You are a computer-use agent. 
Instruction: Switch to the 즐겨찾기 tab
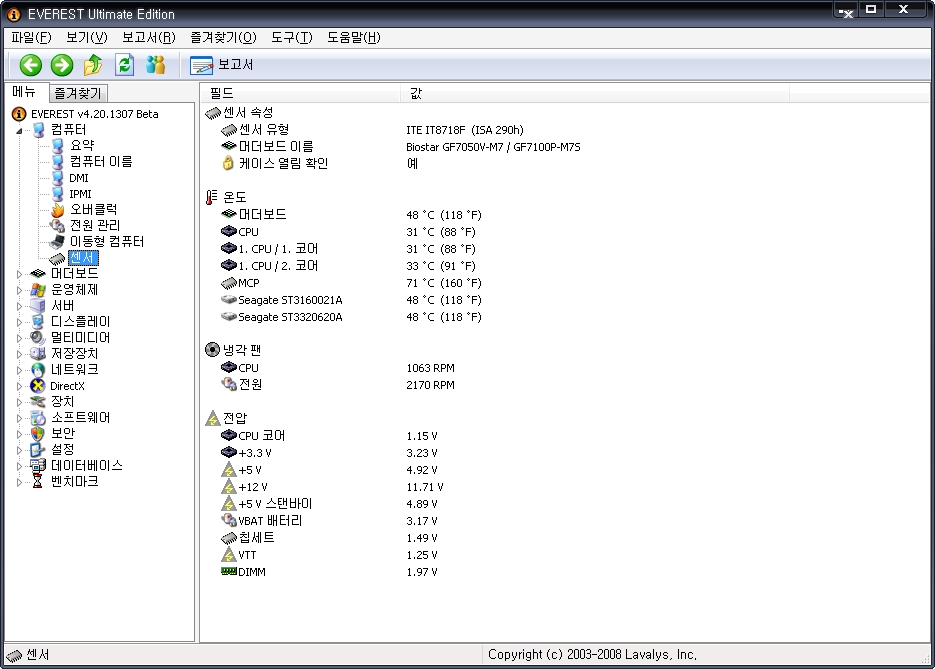tap(78, 93)
